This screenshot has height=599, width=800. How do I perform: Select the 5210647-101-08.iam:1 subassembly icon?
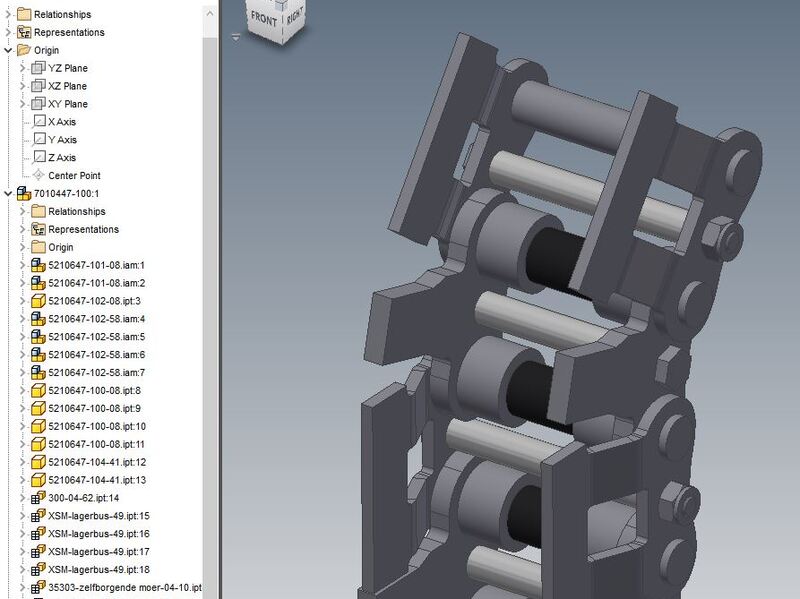coord(38,265)
